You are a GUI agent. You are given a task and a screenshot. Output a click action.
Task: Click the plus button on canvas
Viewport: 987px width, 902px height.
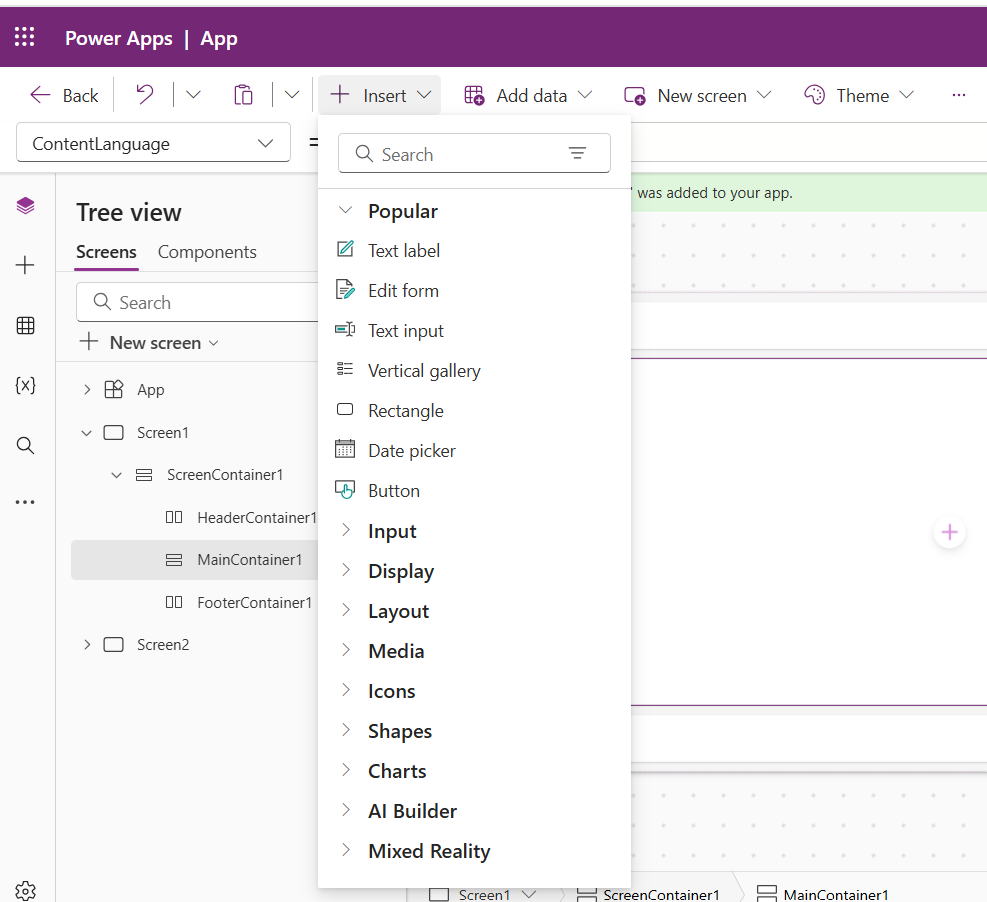pos(949,533)
